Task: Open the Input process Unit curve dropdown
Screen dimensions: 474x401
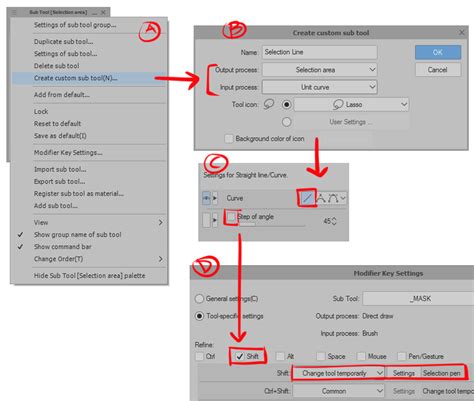Action: coord(320,87)
